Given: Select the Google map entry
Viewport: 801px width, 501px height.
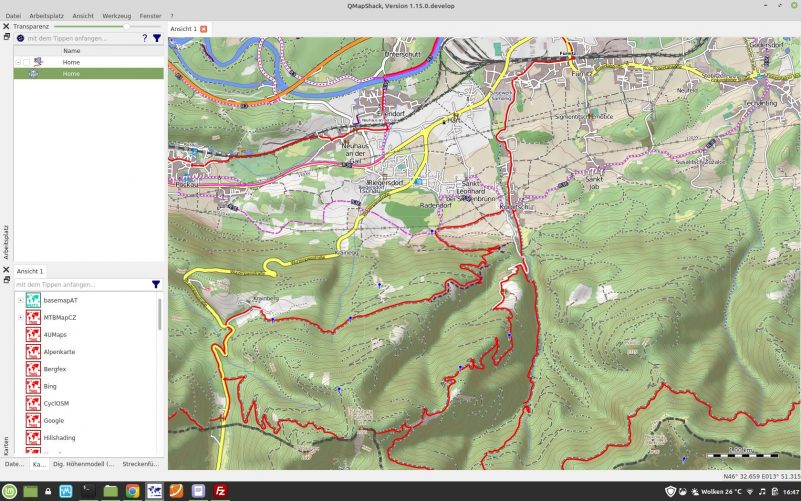Looking at the screenshot, I should (x=54, y=420).
